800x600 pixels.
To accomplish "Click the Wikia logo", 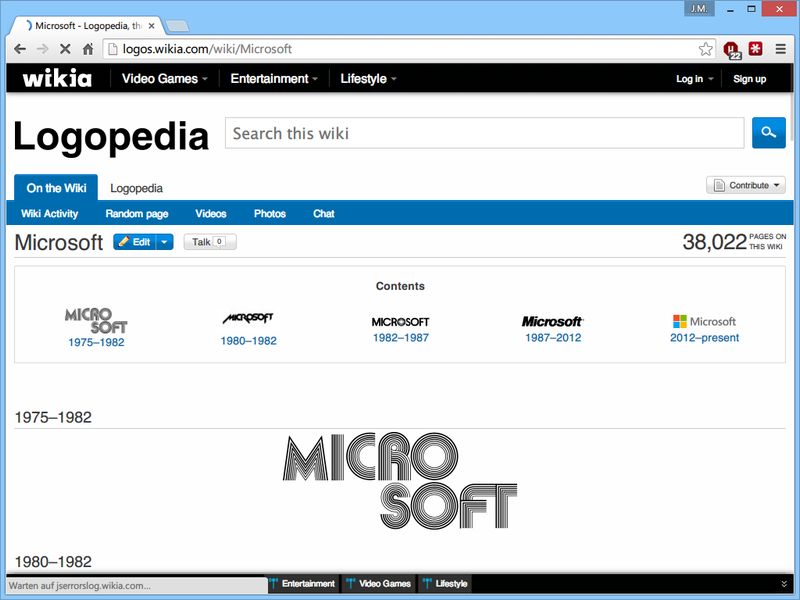I will (x=57, y=78).
